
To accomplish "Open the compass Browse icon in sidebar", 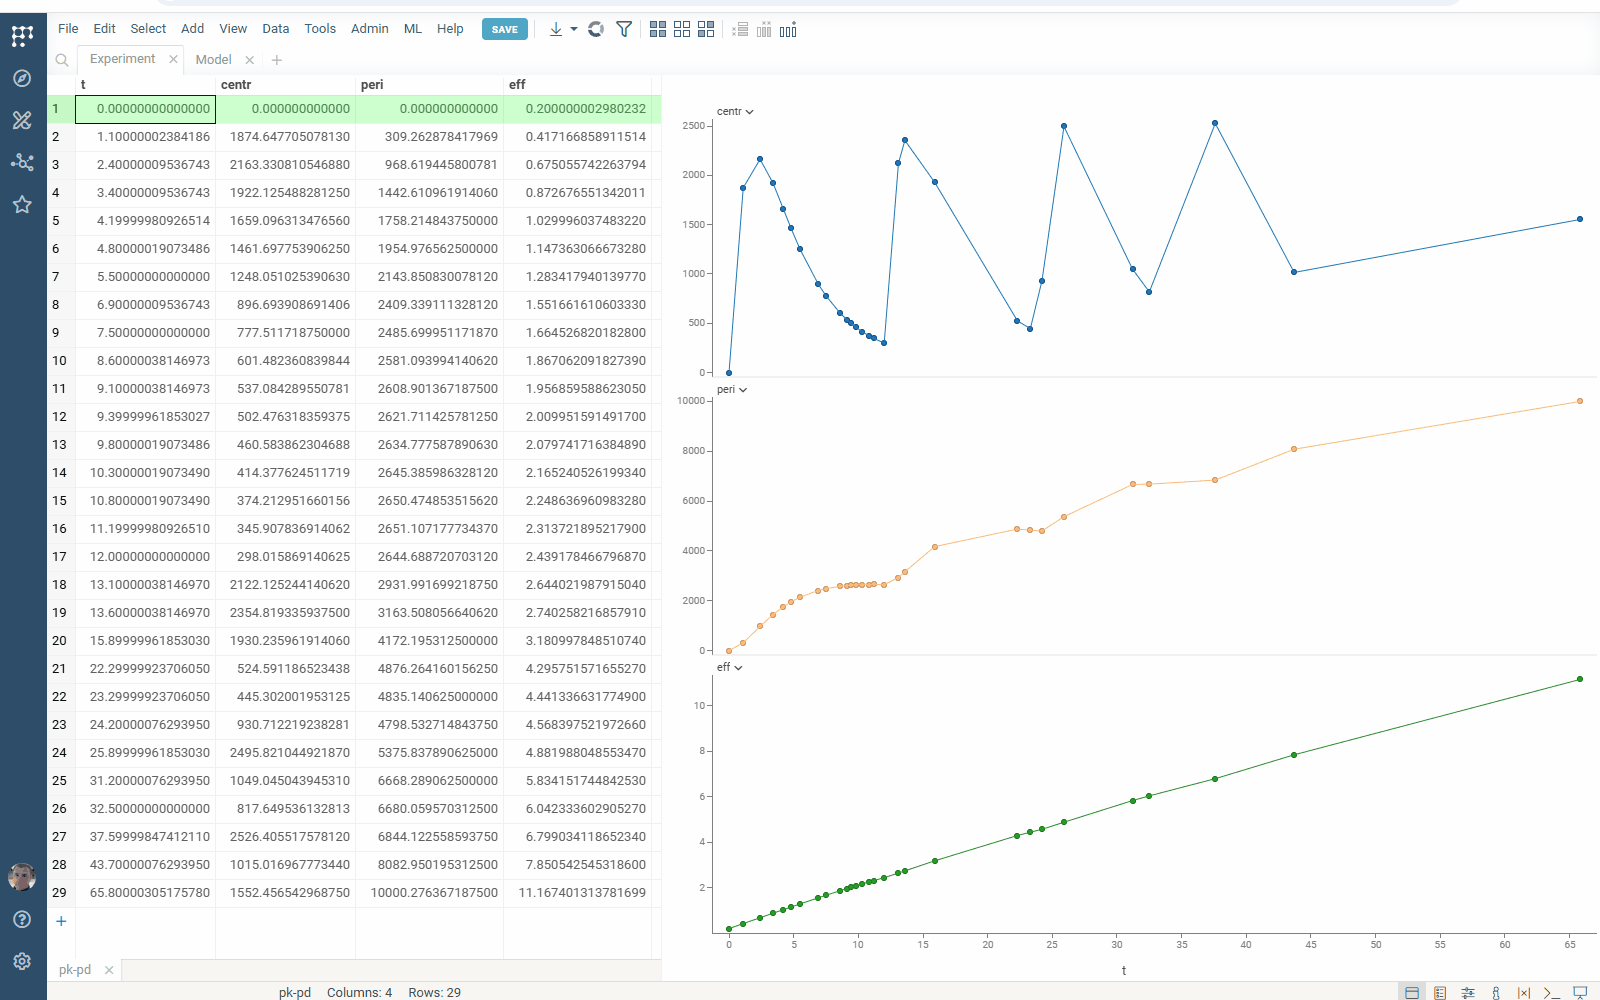I will point(22,78).
